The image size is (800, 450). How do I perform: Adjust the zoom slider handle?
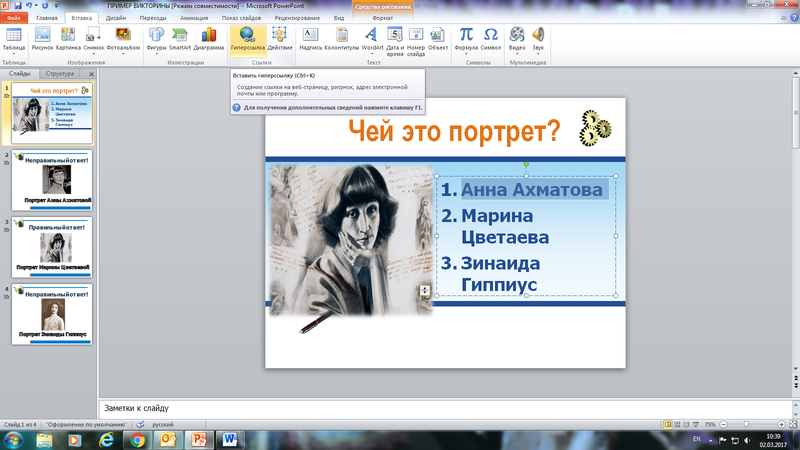pos(746,424)
